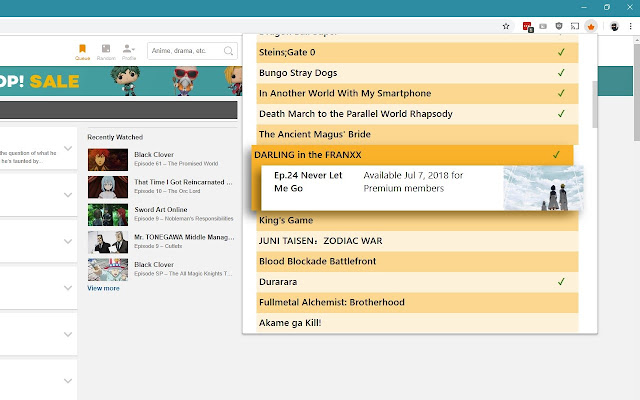Image resolution: width=640 pixels, height=400 pixels.
Task: Click the Sword Art Online thumbnail
Action: (x=108, y=214)
